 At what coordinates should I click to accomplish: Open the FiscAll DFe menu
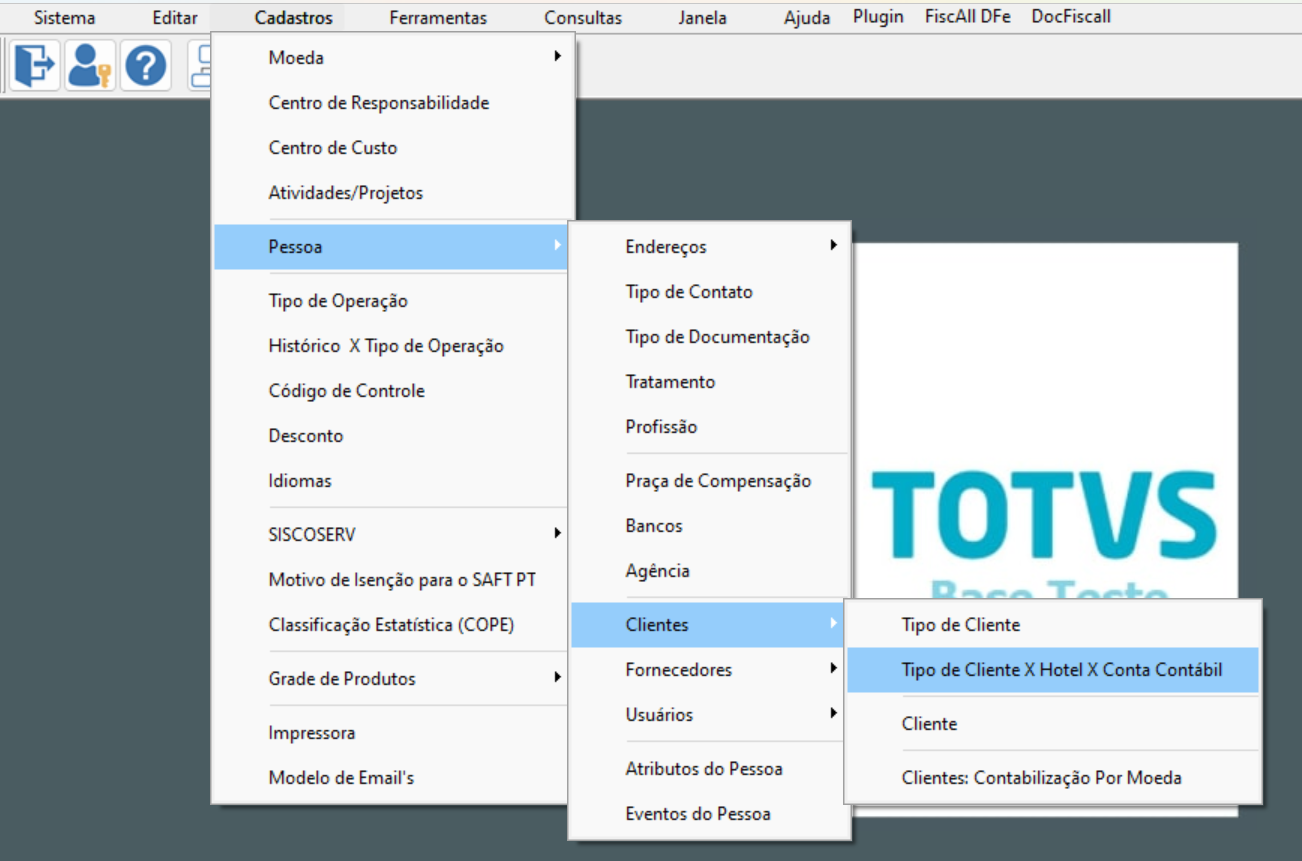[x=967, y=17]
